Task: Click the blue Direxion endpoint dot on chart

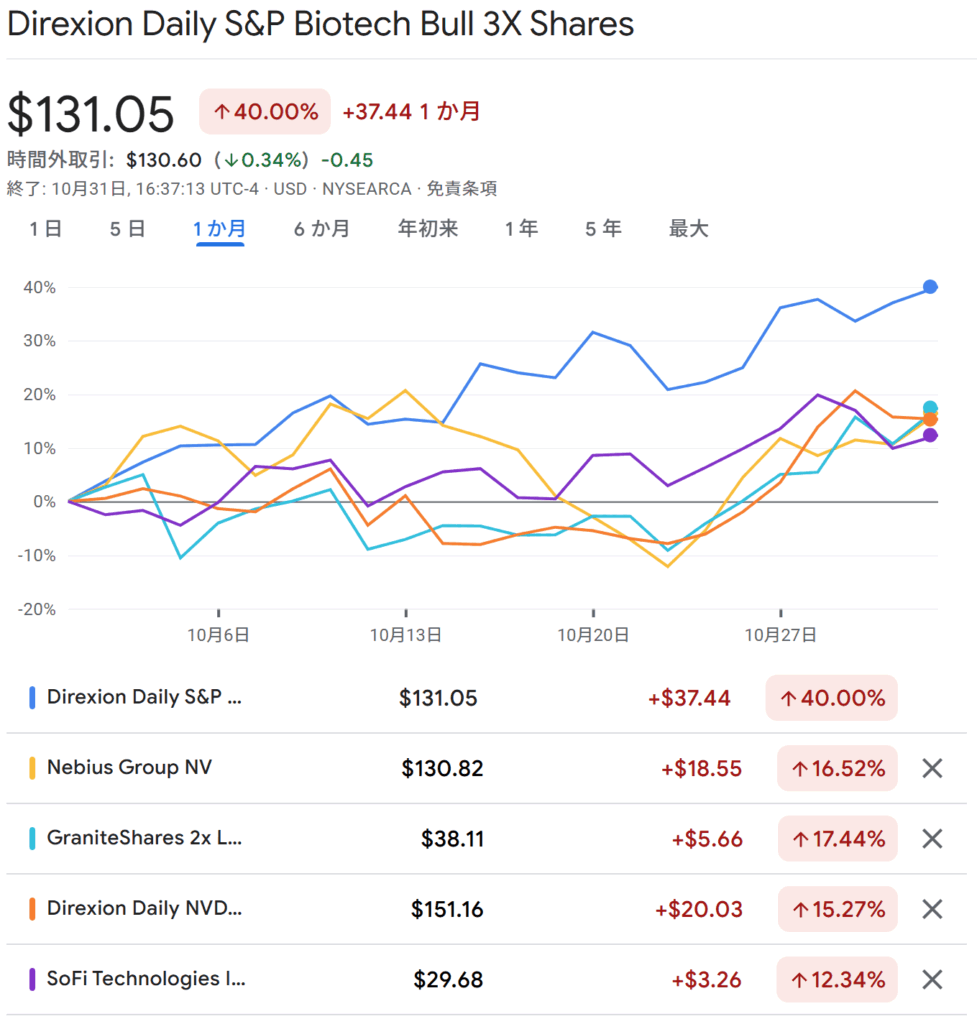Action: tap(930, 287)
